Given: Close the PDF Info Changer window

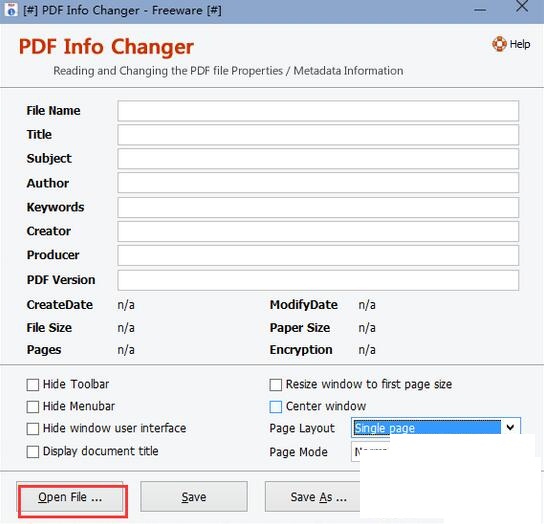Looking at the screenshot, I should click(522, 6).
